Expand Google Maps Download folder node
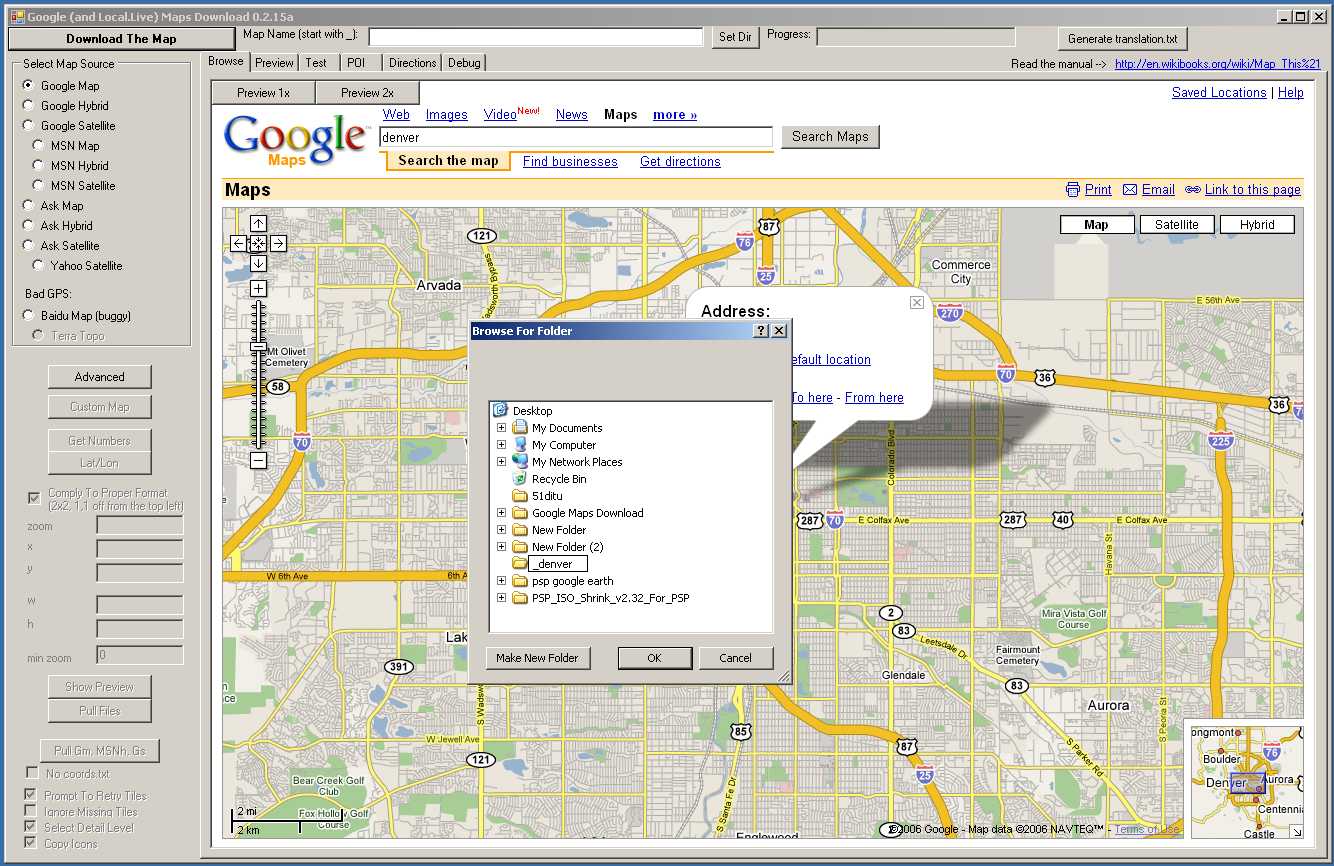 coord(501,513)
